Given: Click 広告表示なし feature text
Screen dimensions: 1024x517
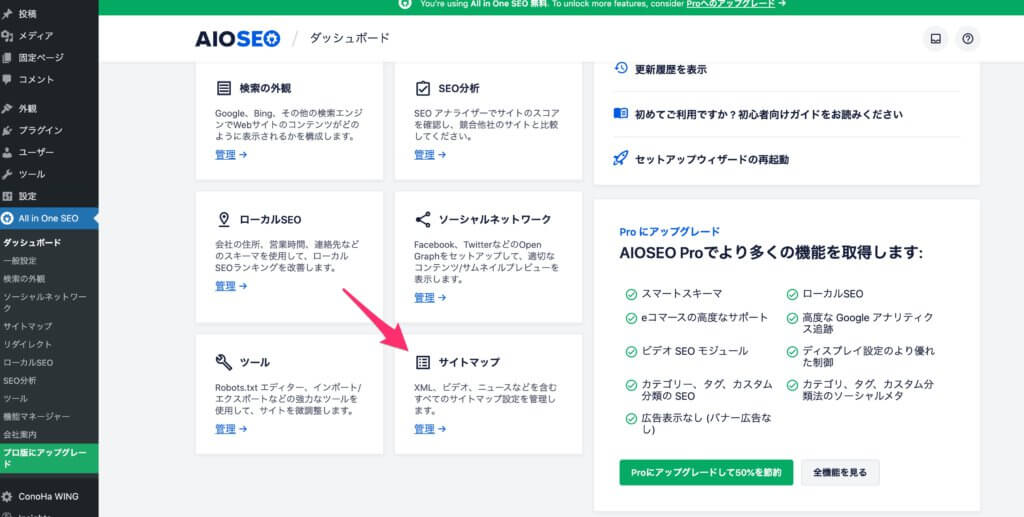Looking at the screenshot, I should 706,424.
